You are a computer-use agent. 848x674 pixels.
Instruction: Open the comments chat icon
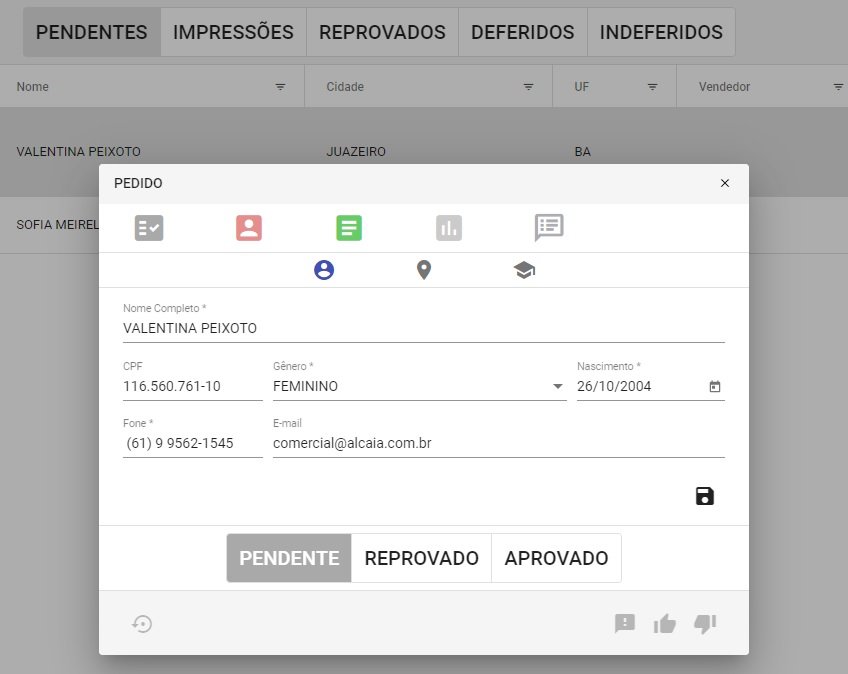549,227
